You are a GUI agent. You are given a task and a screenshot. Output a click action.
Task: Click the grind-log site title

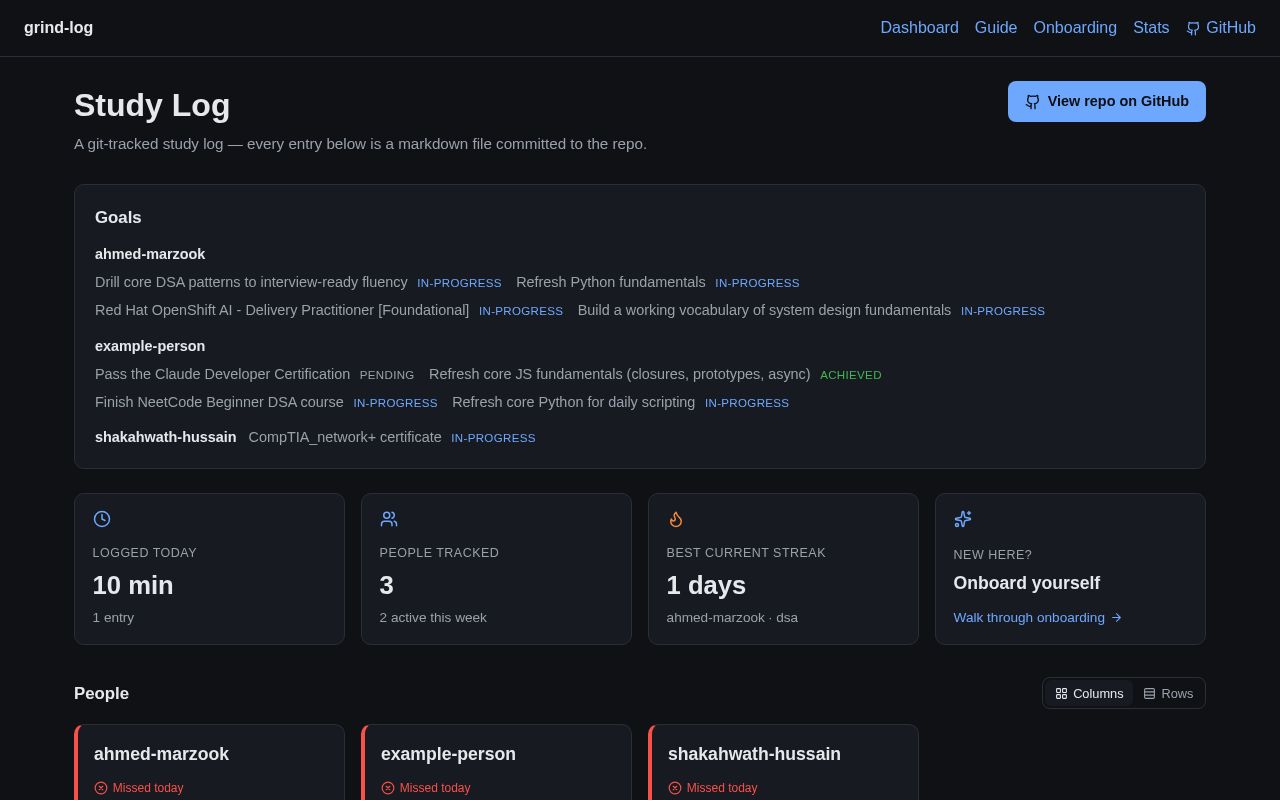click(58, 28)
